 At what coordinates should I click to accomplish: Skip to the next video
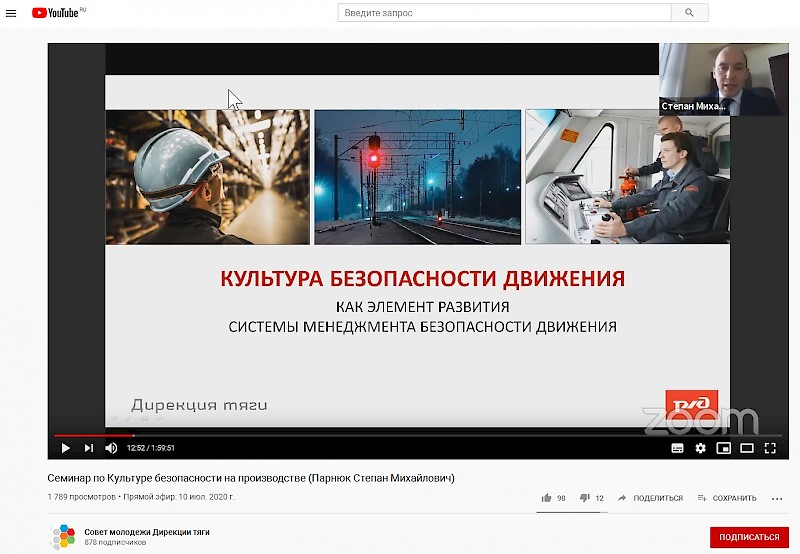88,448
